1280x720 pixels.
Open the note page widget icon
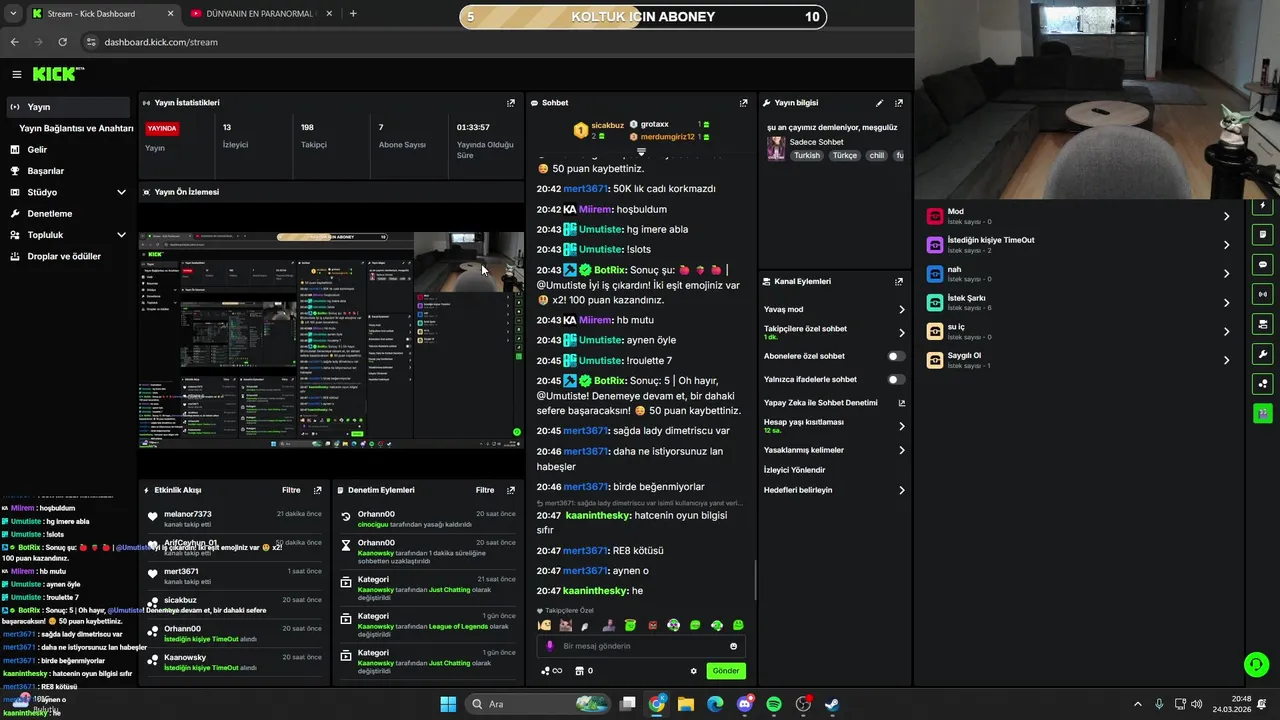(x=1263, y=235)
